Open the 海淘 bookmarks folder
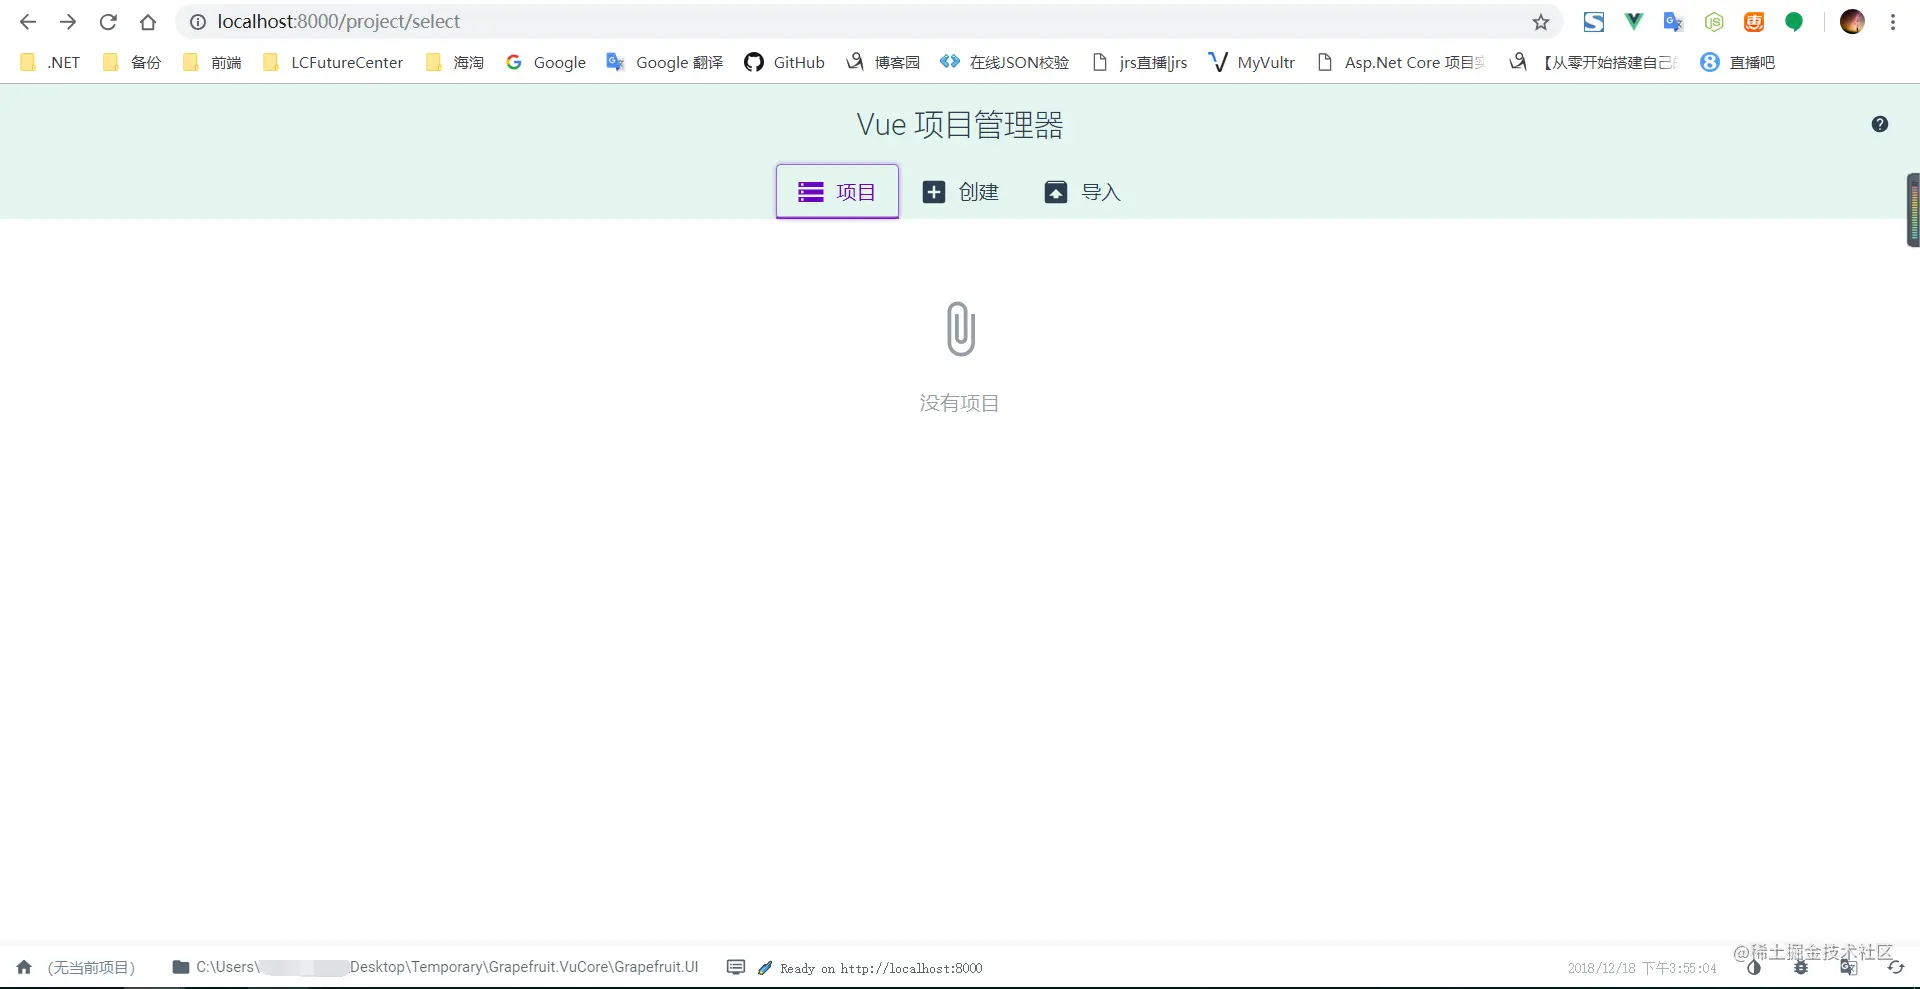Image resolution: width=1920 pixels, height=989 pixels. [x=455, y=62]
